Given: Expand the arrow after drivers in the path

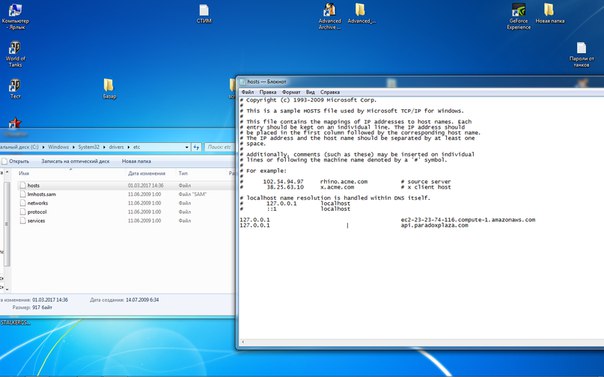Looking at the screenshot, I should (x=129, y=147).
